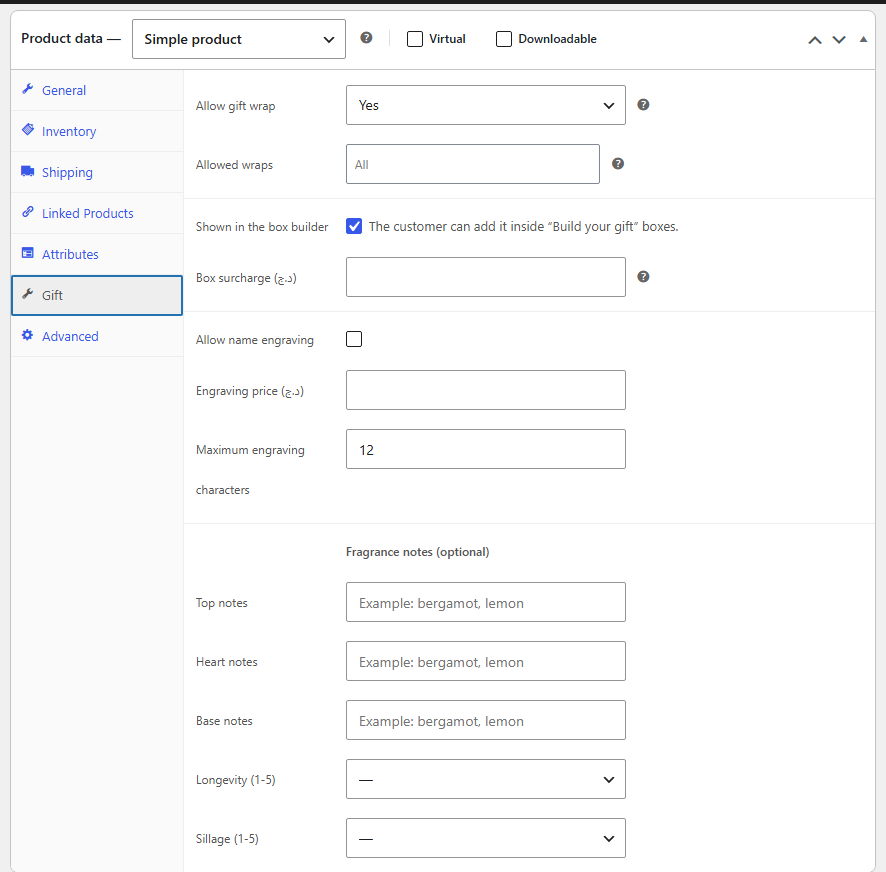Switch to the Advanced tab
The width and height of the screenshot is (886, 872).
coord(97,336)
